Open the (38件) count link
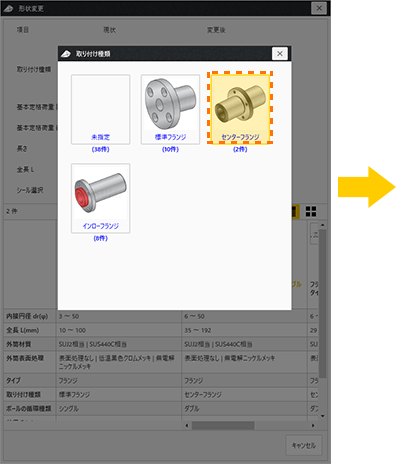 [x=100, y=150]
